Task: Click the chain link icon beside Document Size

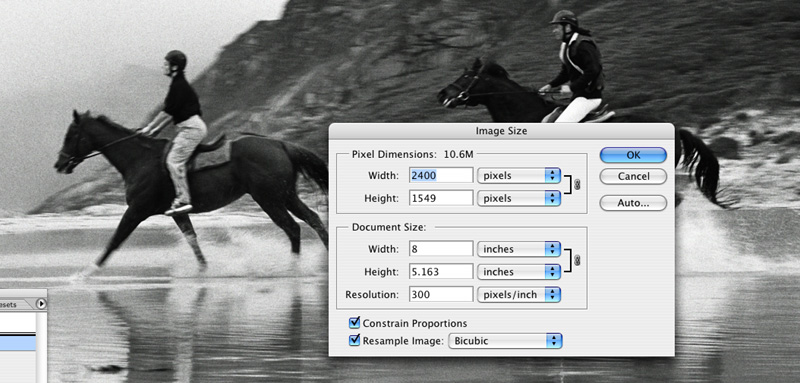Action: 577,260
